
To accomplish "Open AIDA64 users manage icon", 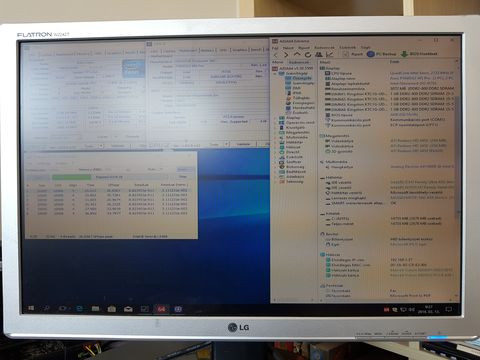I will (319, 54).
